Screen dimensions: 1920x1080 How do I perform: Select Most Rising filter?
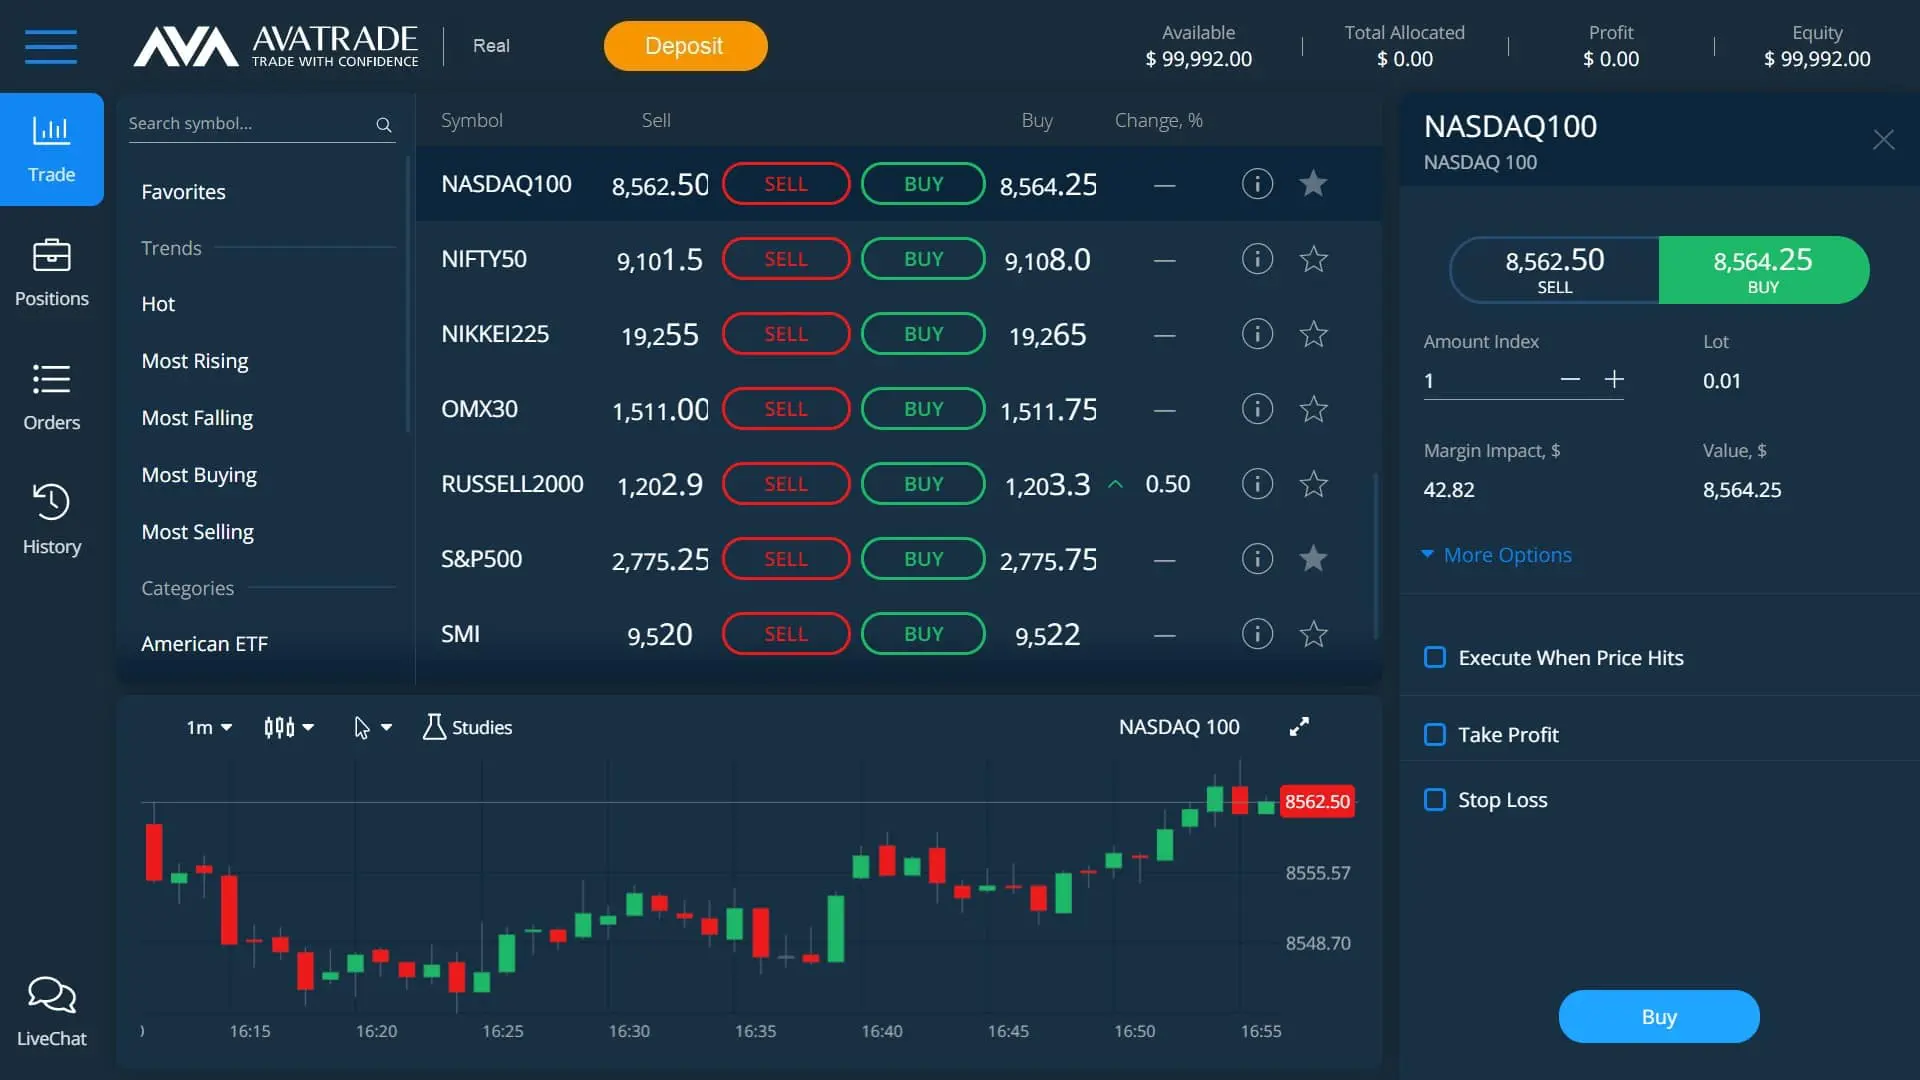pos(195,361)
